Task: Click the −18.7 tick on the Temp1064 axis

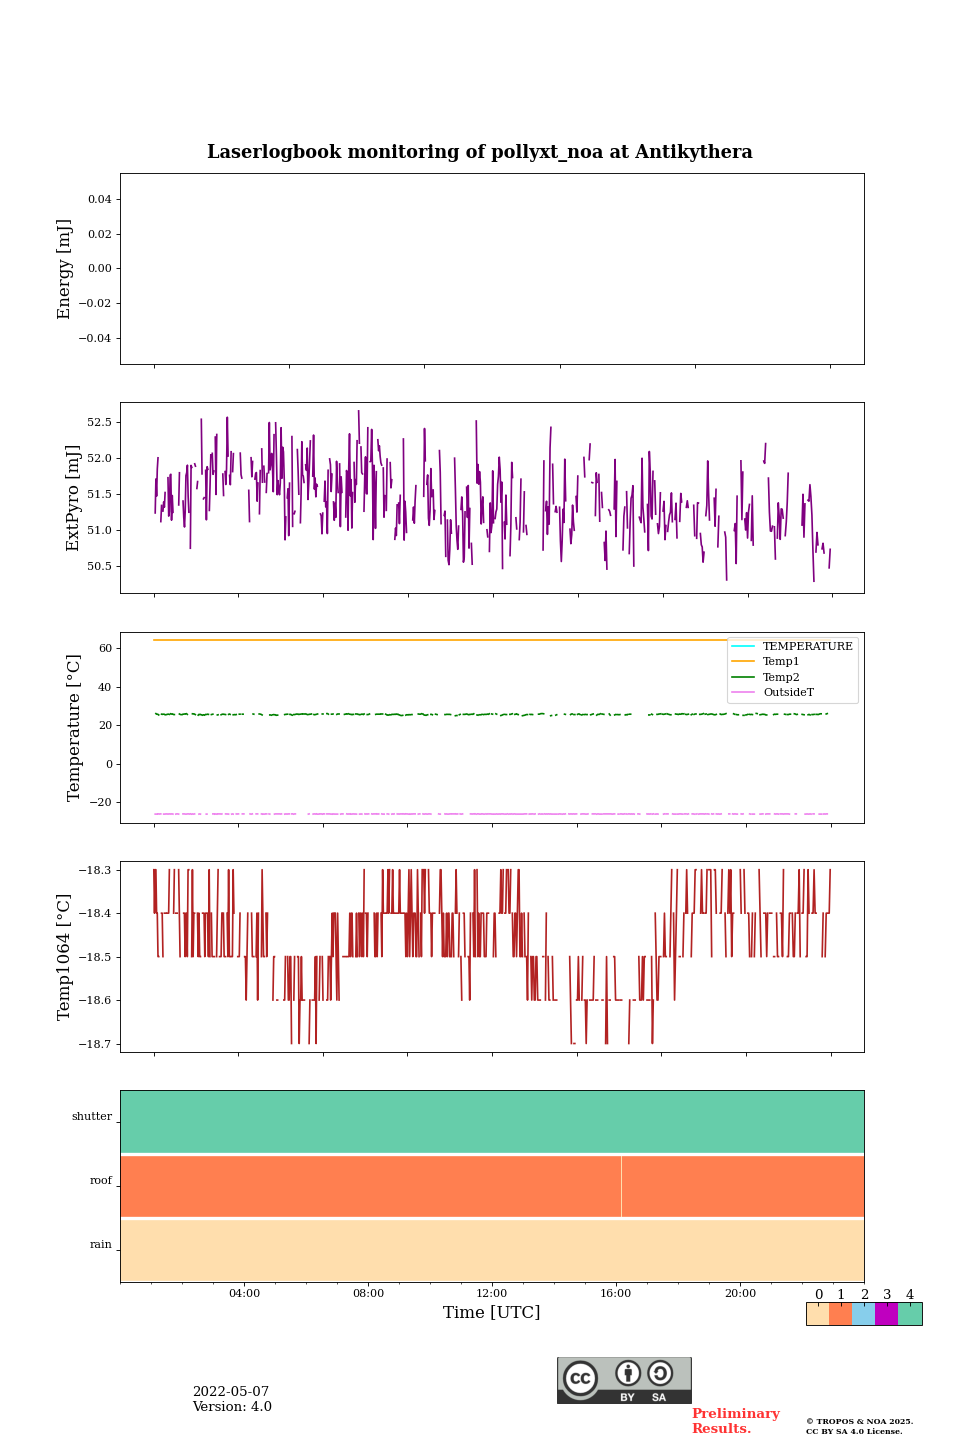Action: click(x=95, y=1044)
